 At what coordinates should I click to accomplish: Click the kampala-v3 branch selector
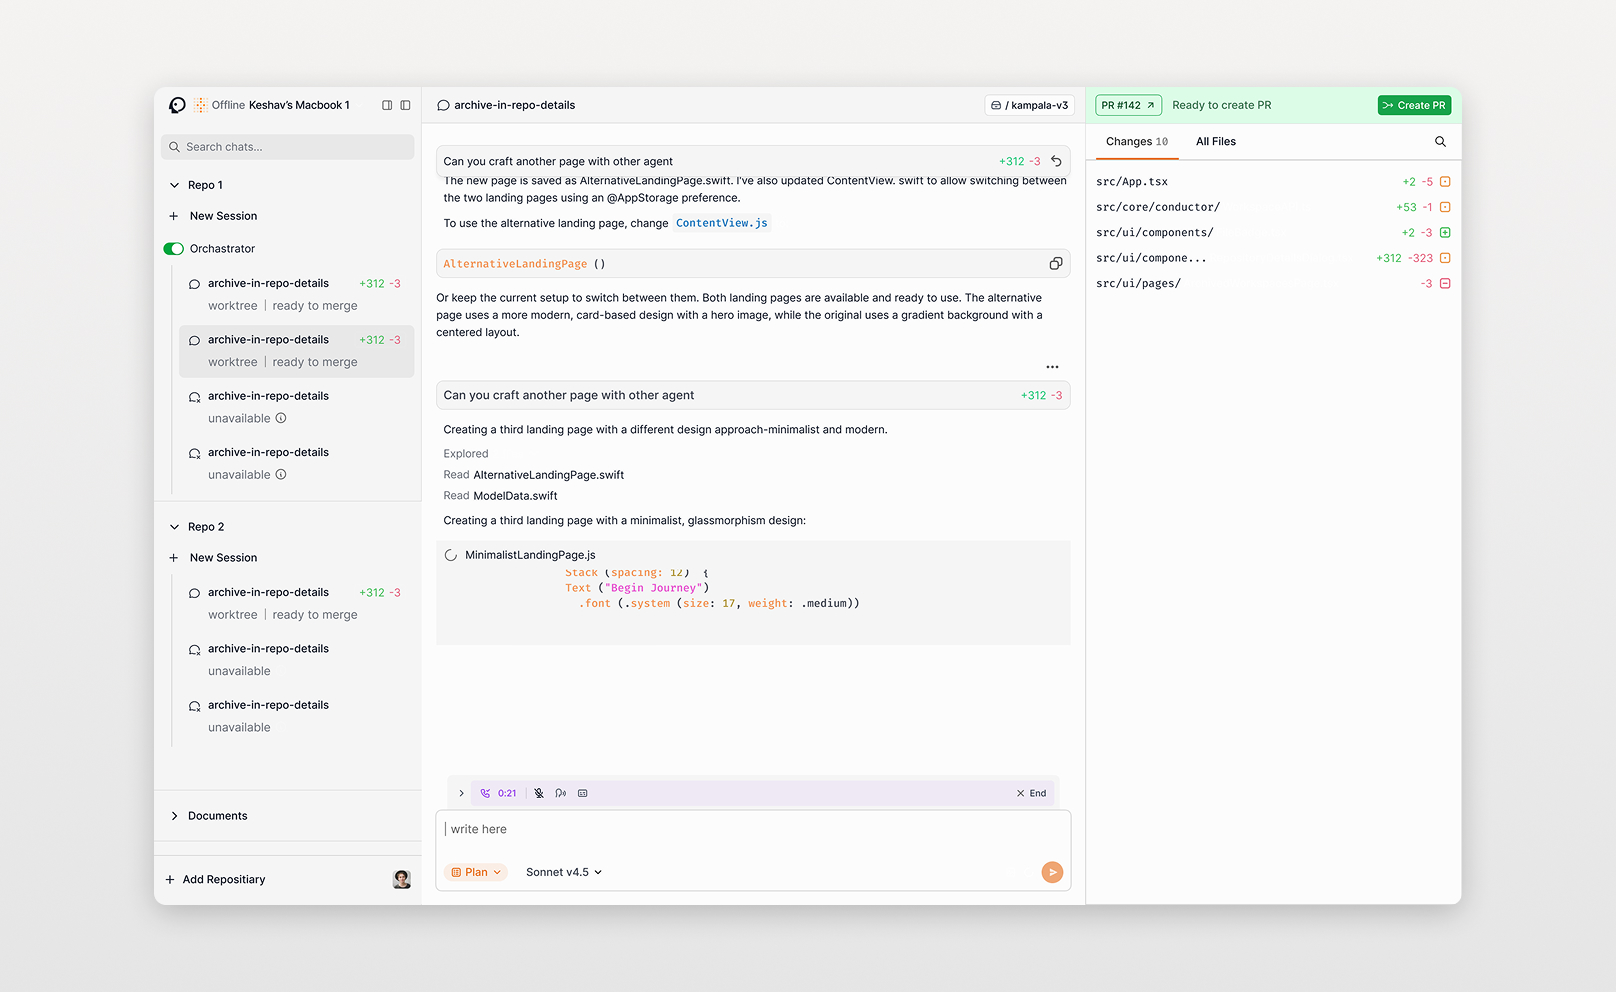[1029, 105]
